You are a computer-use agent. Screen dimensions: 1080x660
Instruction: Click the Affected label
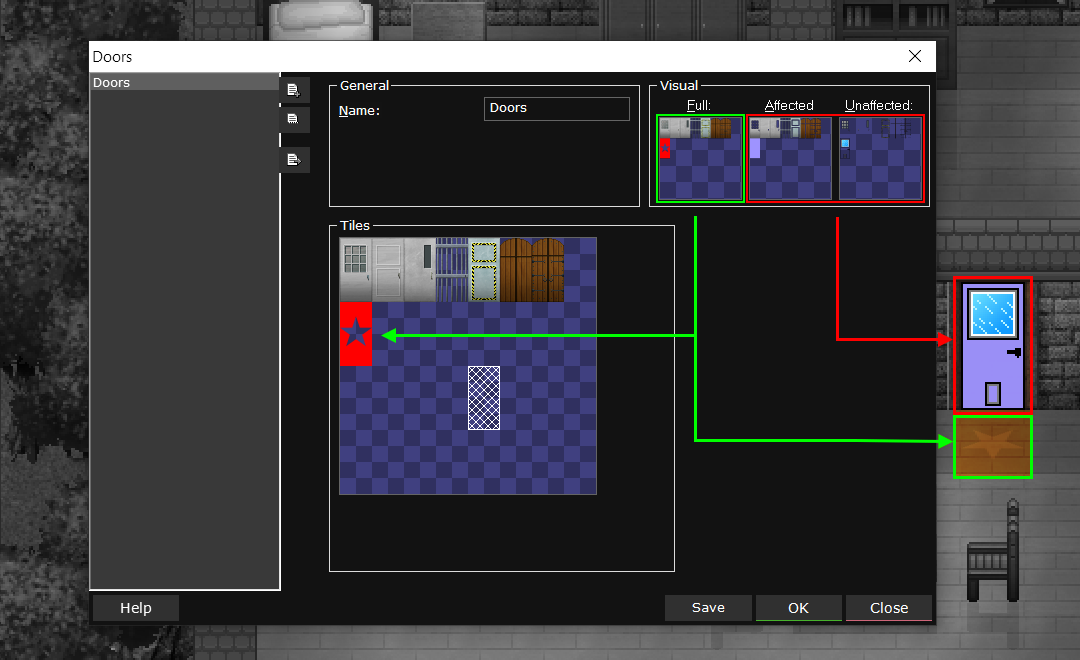pos(789,105)
